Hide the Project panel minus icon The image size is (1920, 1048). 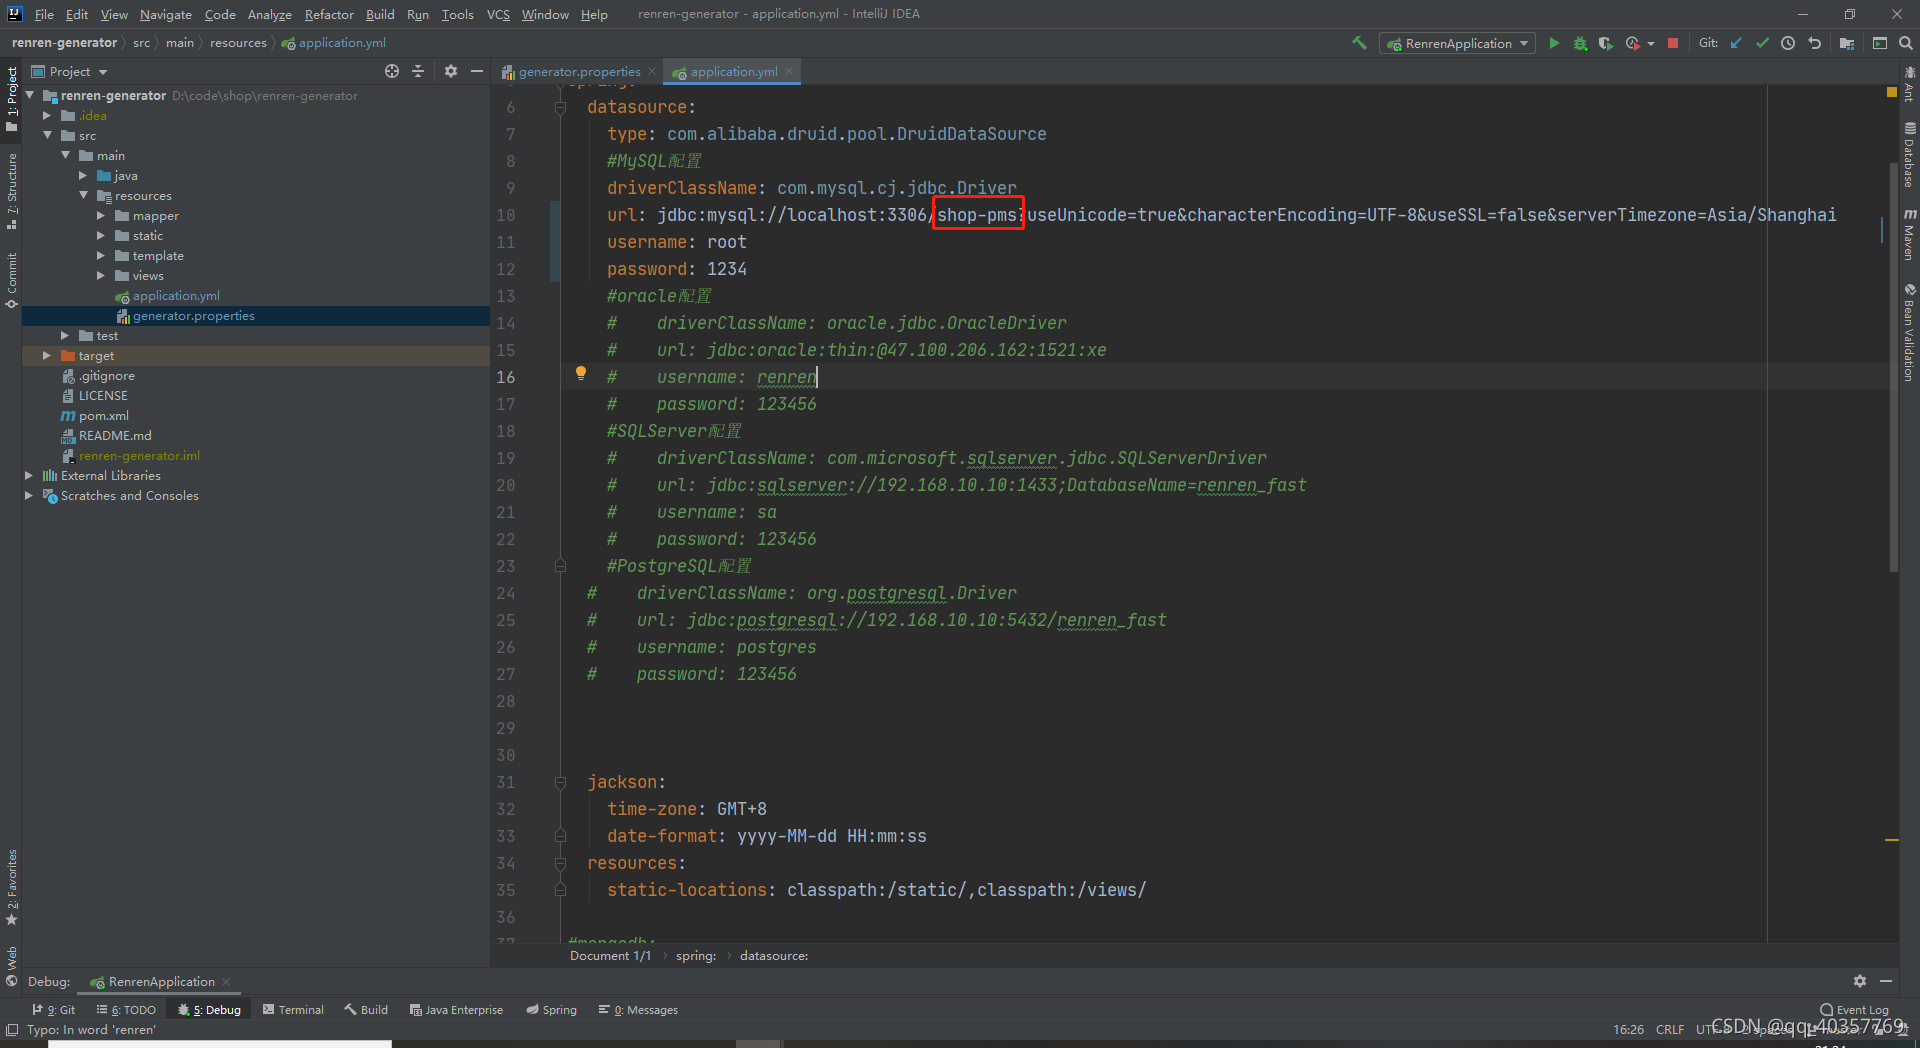(477, 71)
